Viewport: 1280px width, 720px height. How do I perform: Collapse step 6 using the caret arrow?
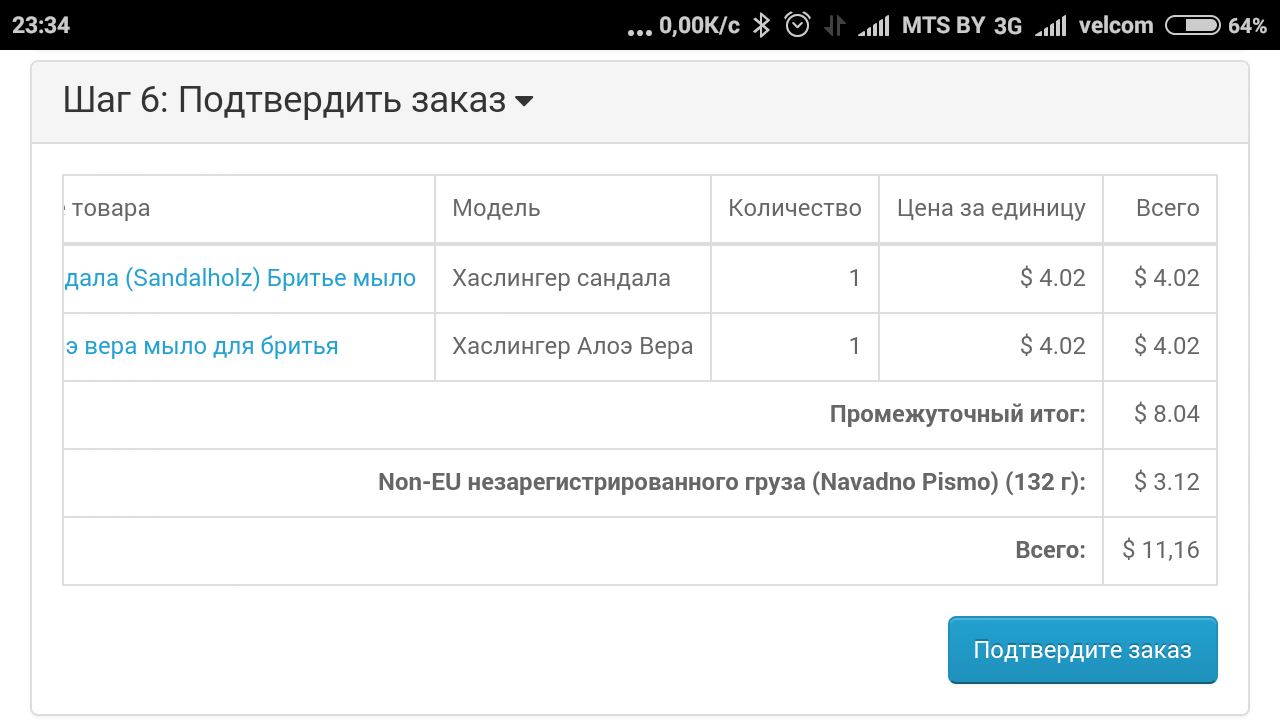[523, 101]
